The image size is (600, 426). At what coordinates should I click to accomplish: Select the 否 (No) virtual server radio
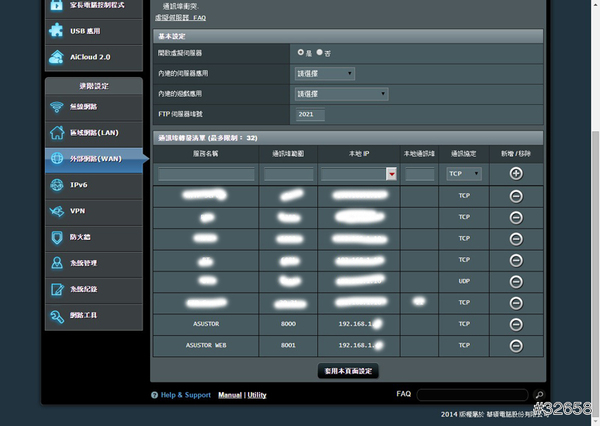(320, 51)
